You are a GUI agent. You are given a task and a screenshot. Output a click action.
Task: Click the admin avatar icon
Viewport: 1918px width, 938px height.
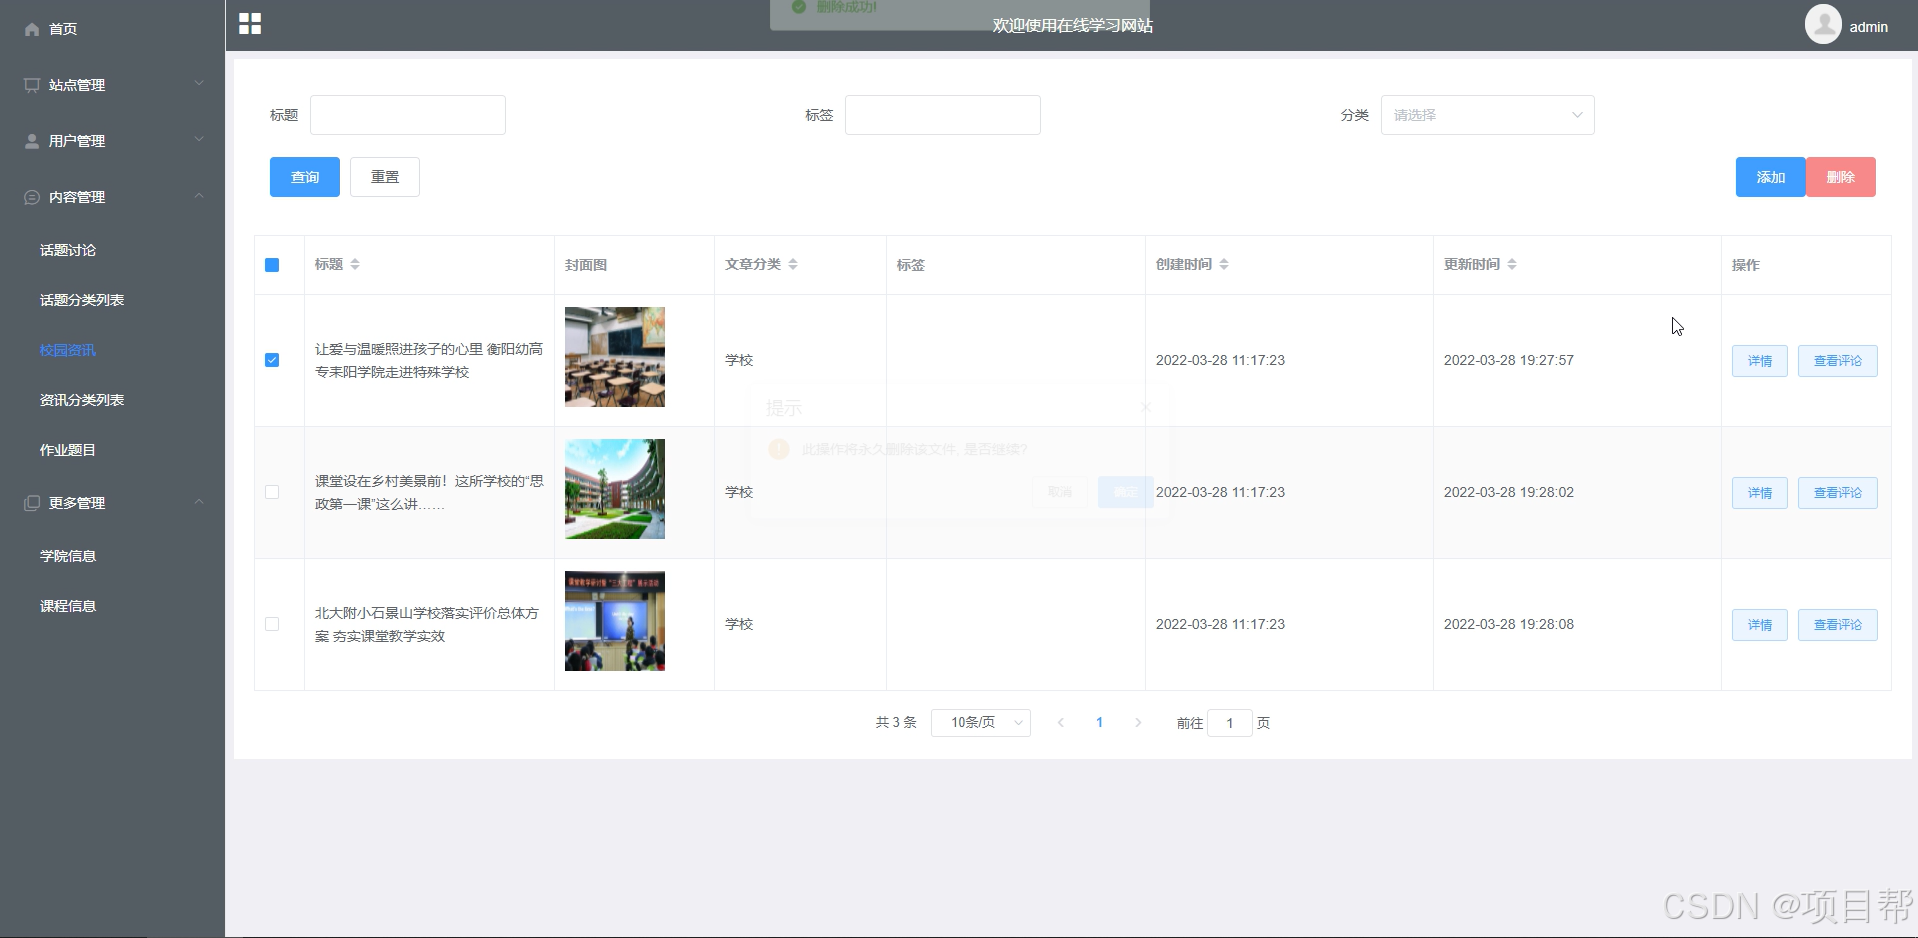[x=1823, y=24]
